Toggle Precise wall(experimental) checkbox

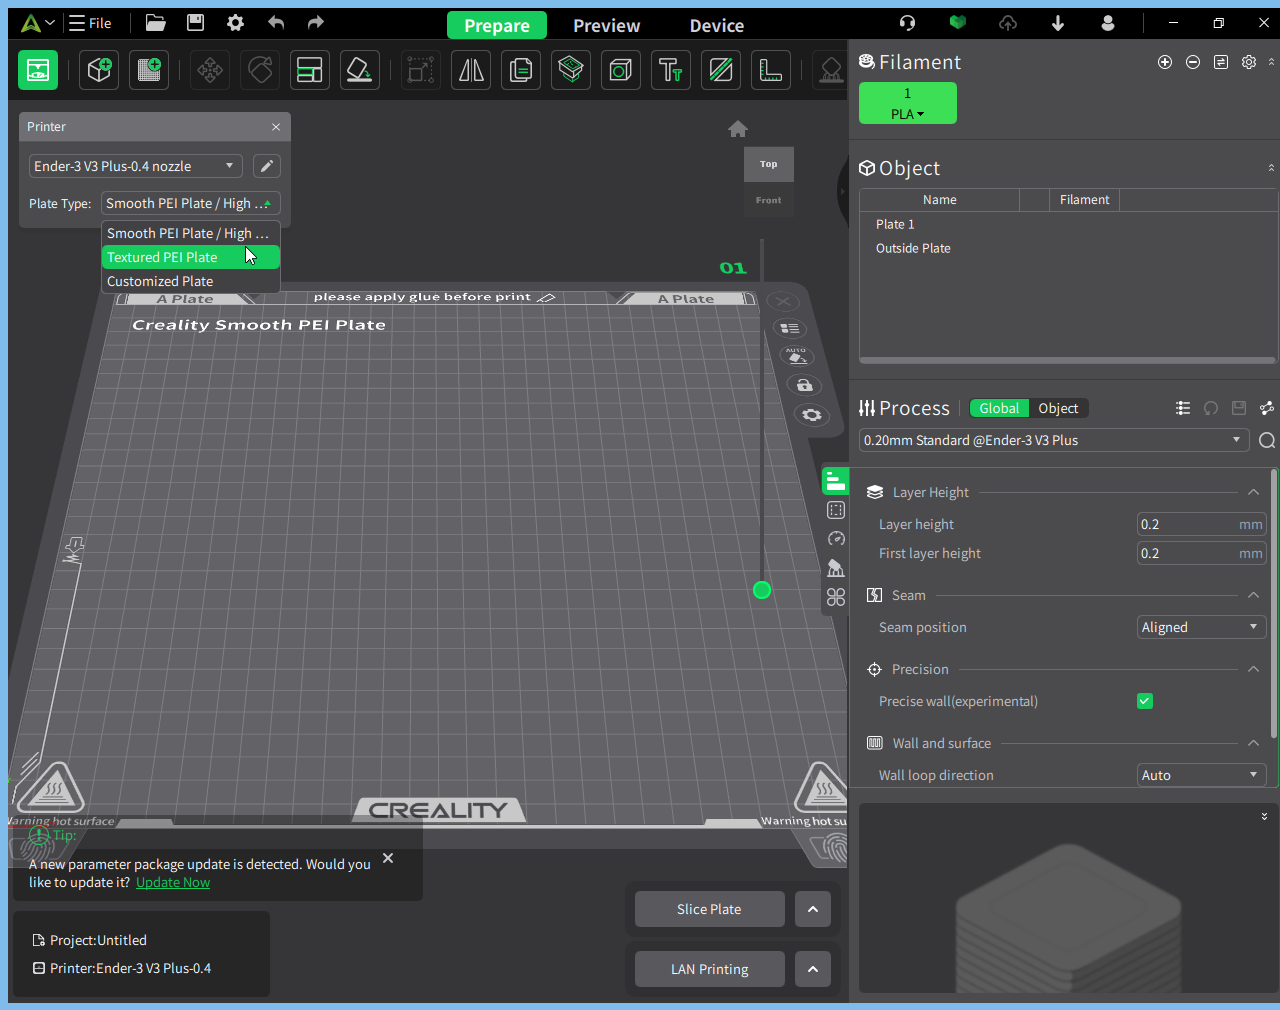(1145, 701)
